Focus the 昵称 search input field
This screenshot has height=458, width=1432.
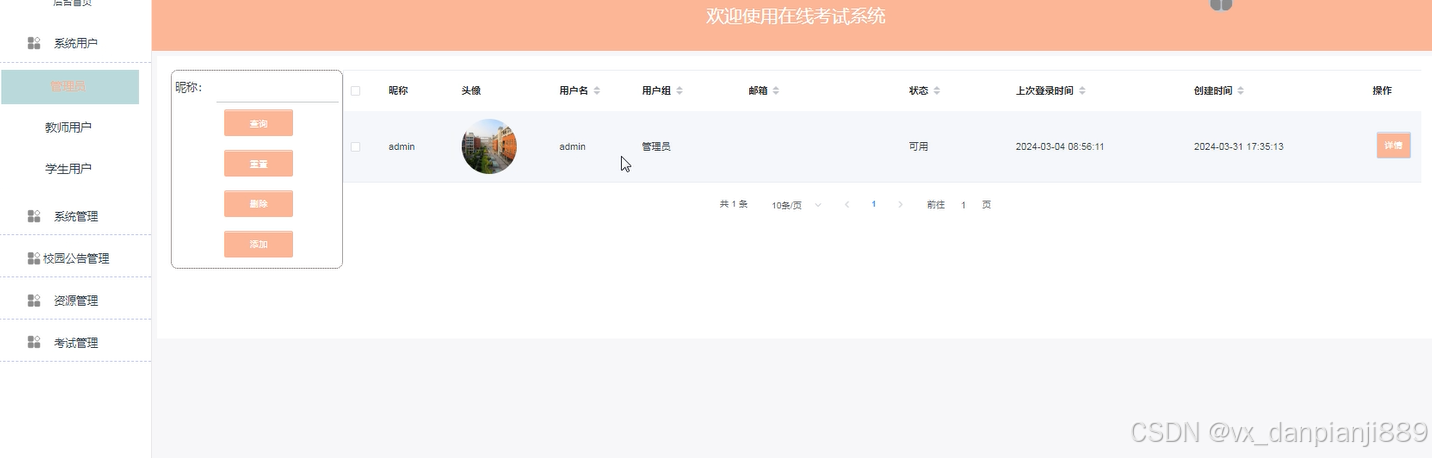(x=278, y=88)
